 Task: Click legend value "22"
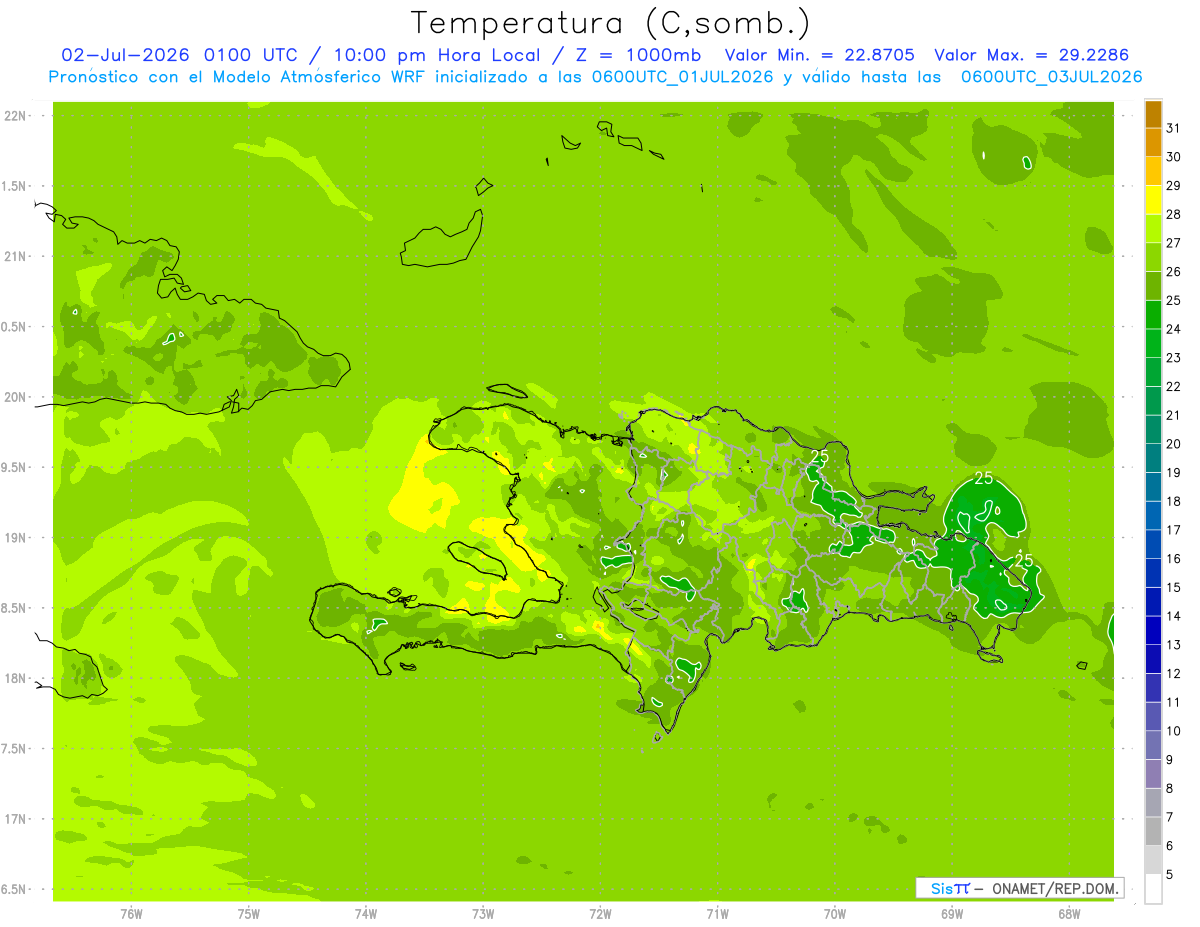coord(1174,387)
